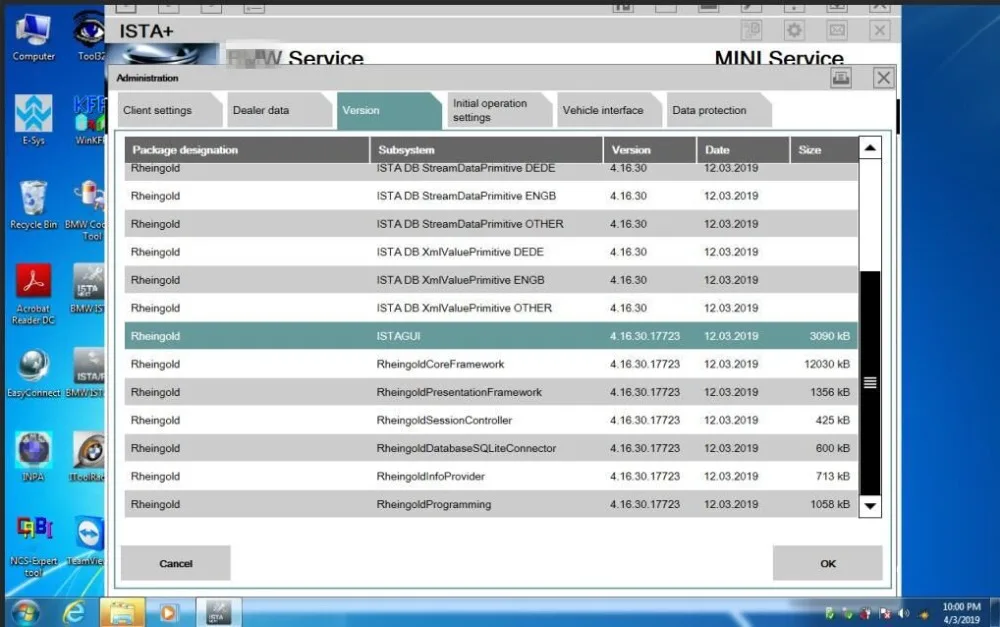This screenshot has width=1000, height=627.
Task: Select RheingoldDatabaseSQLiteConnector row
Action: click(x=491, y=448)
